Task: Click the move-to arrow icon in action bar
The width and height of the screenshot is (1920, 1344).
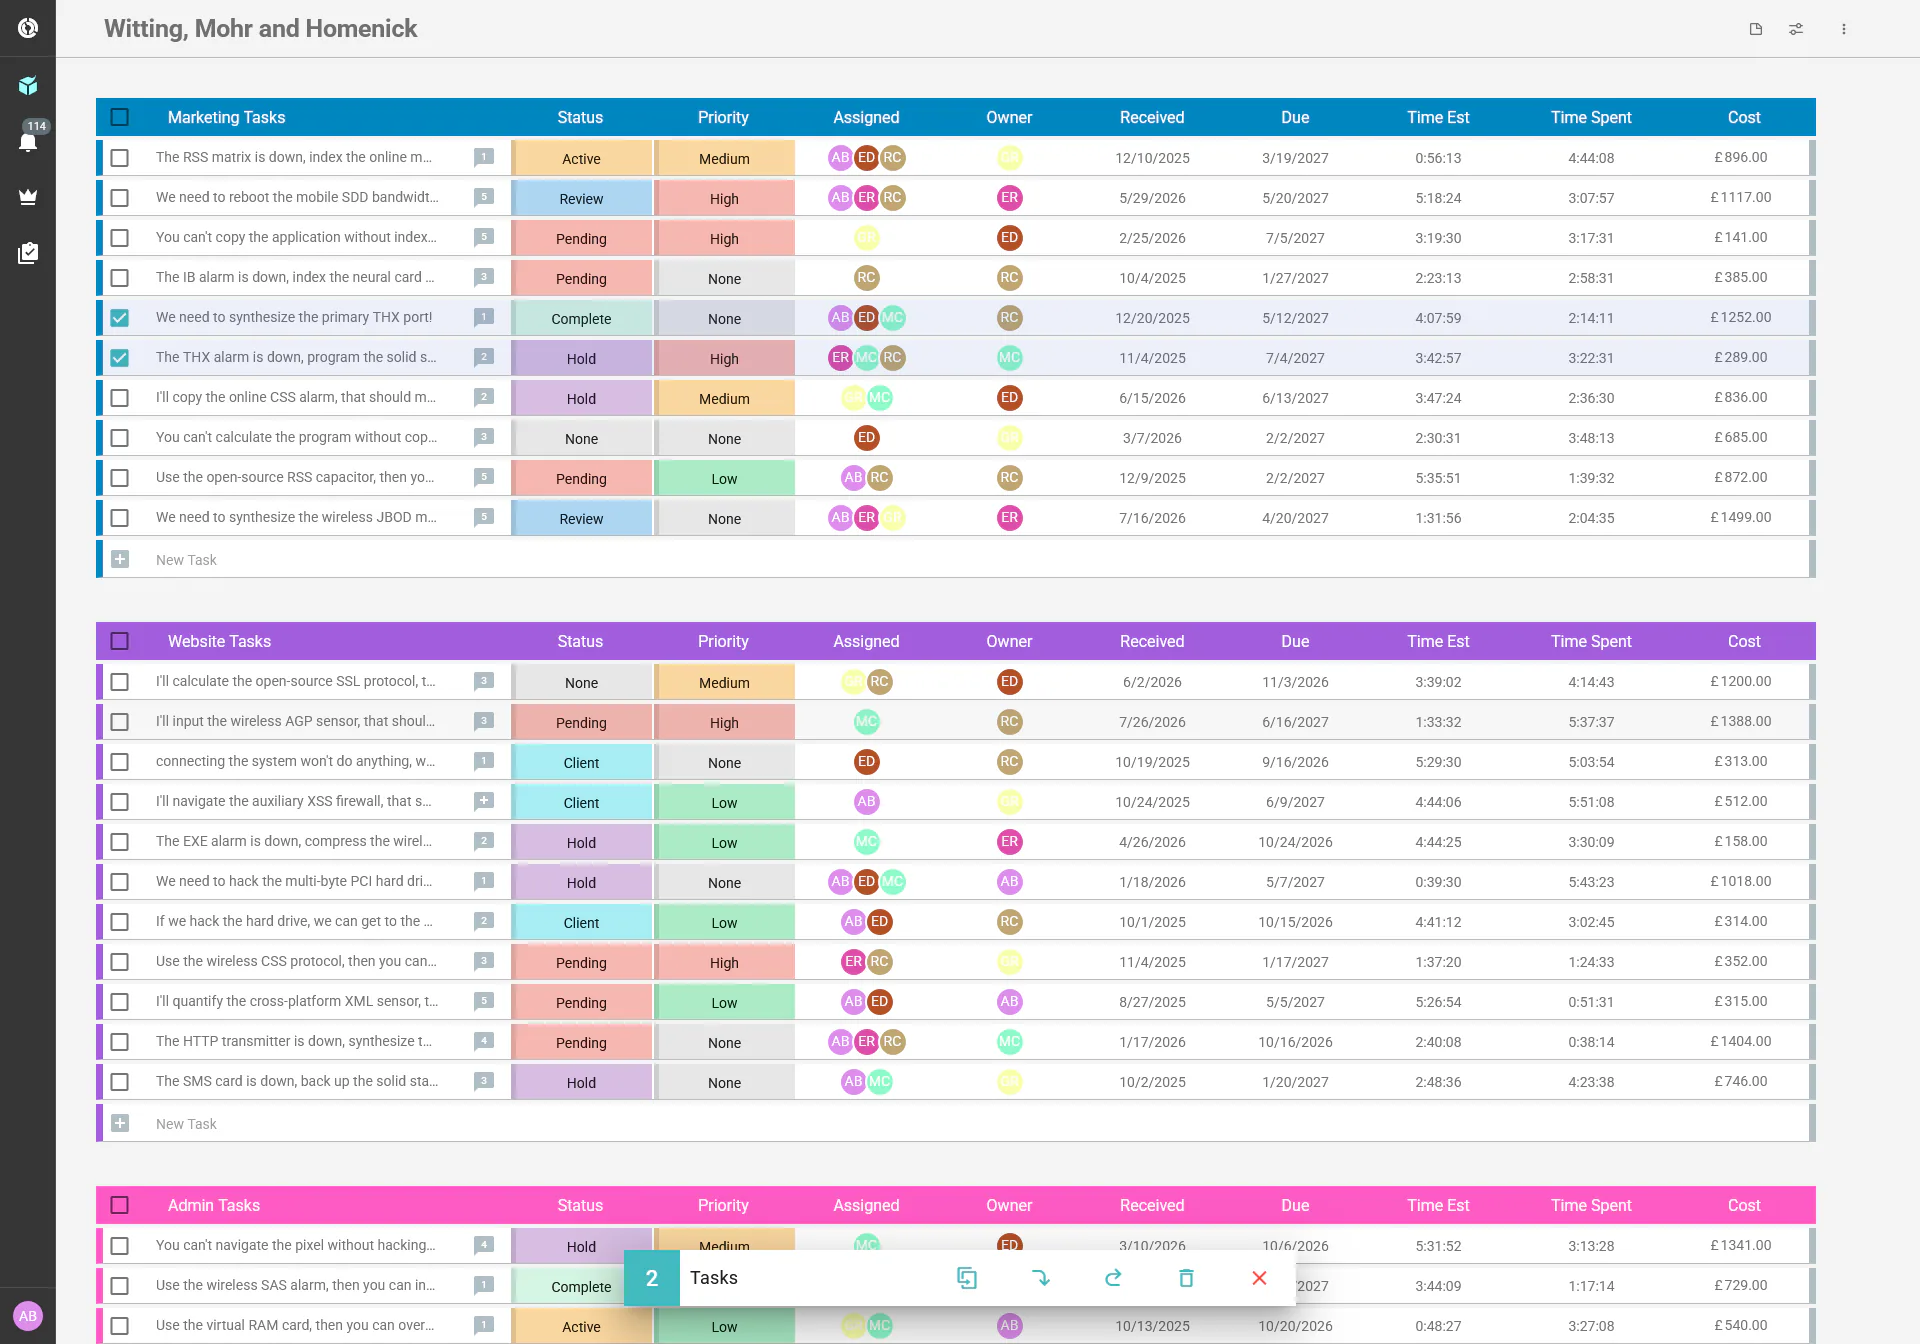Action: 1040,1278
